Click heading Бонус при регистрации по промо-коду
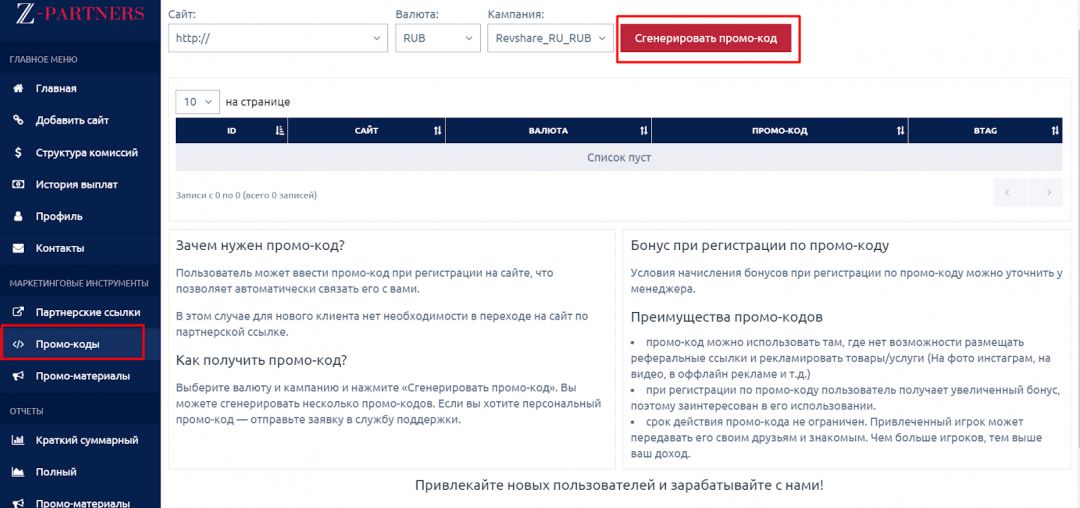1080x508 pixels. pos(760,246)
